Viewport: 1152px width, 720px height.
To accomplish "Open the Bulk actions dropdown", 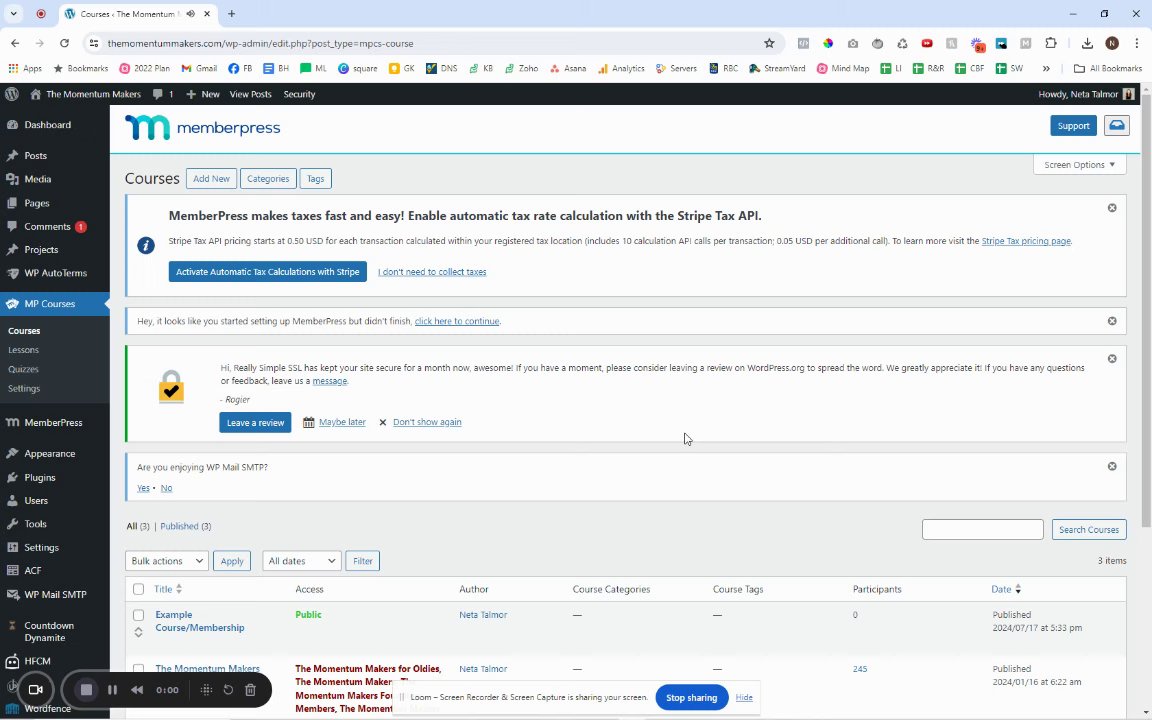I will [x=167, y=561].
